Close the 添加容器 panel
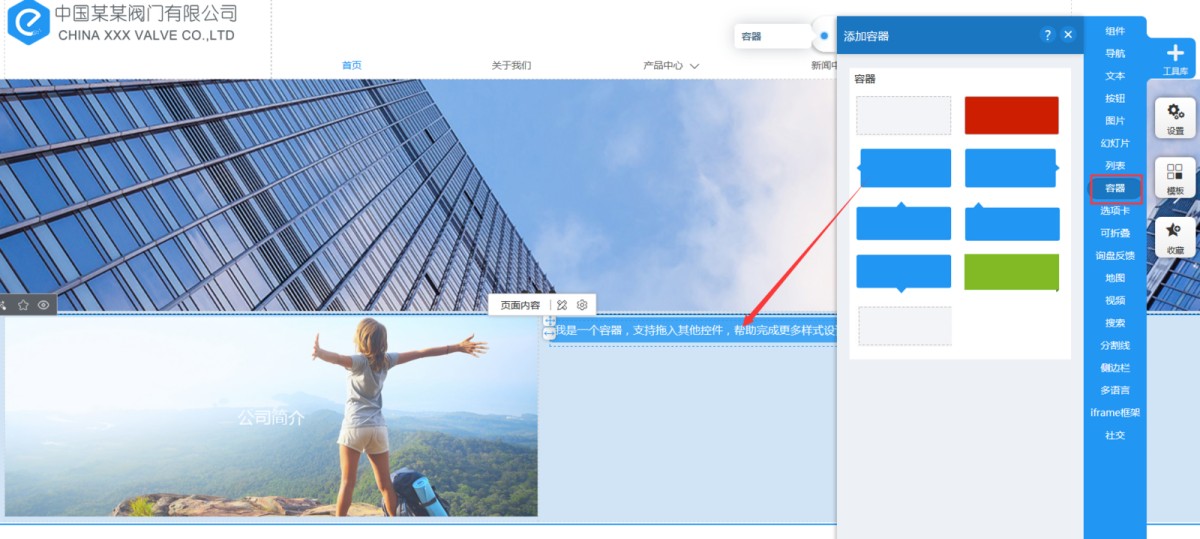The width and height of the screenshot is (1200, 539). pyautogui.click(x=1068, y=35)
